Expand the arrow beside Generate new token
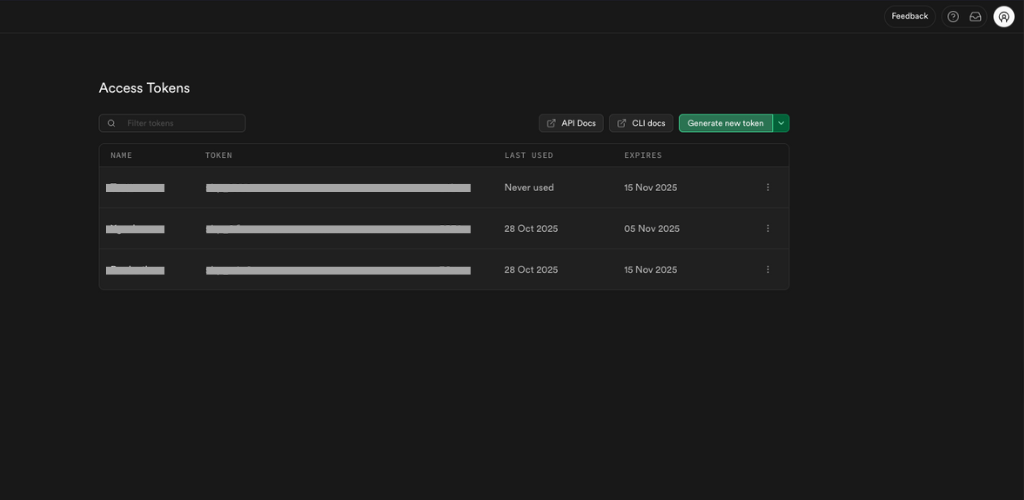 tap(781, 123)
